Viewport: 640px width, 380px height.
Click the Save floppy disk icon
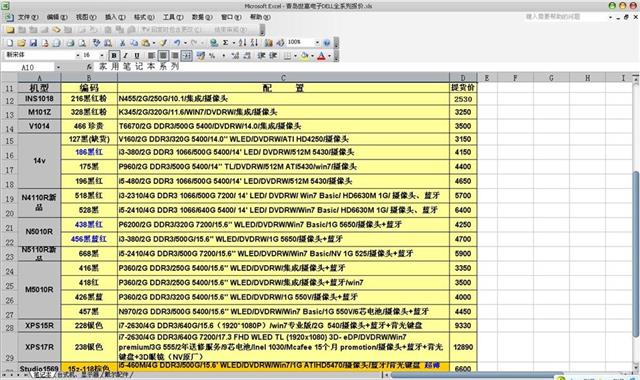pyautogui.click(x=33, y=42)
